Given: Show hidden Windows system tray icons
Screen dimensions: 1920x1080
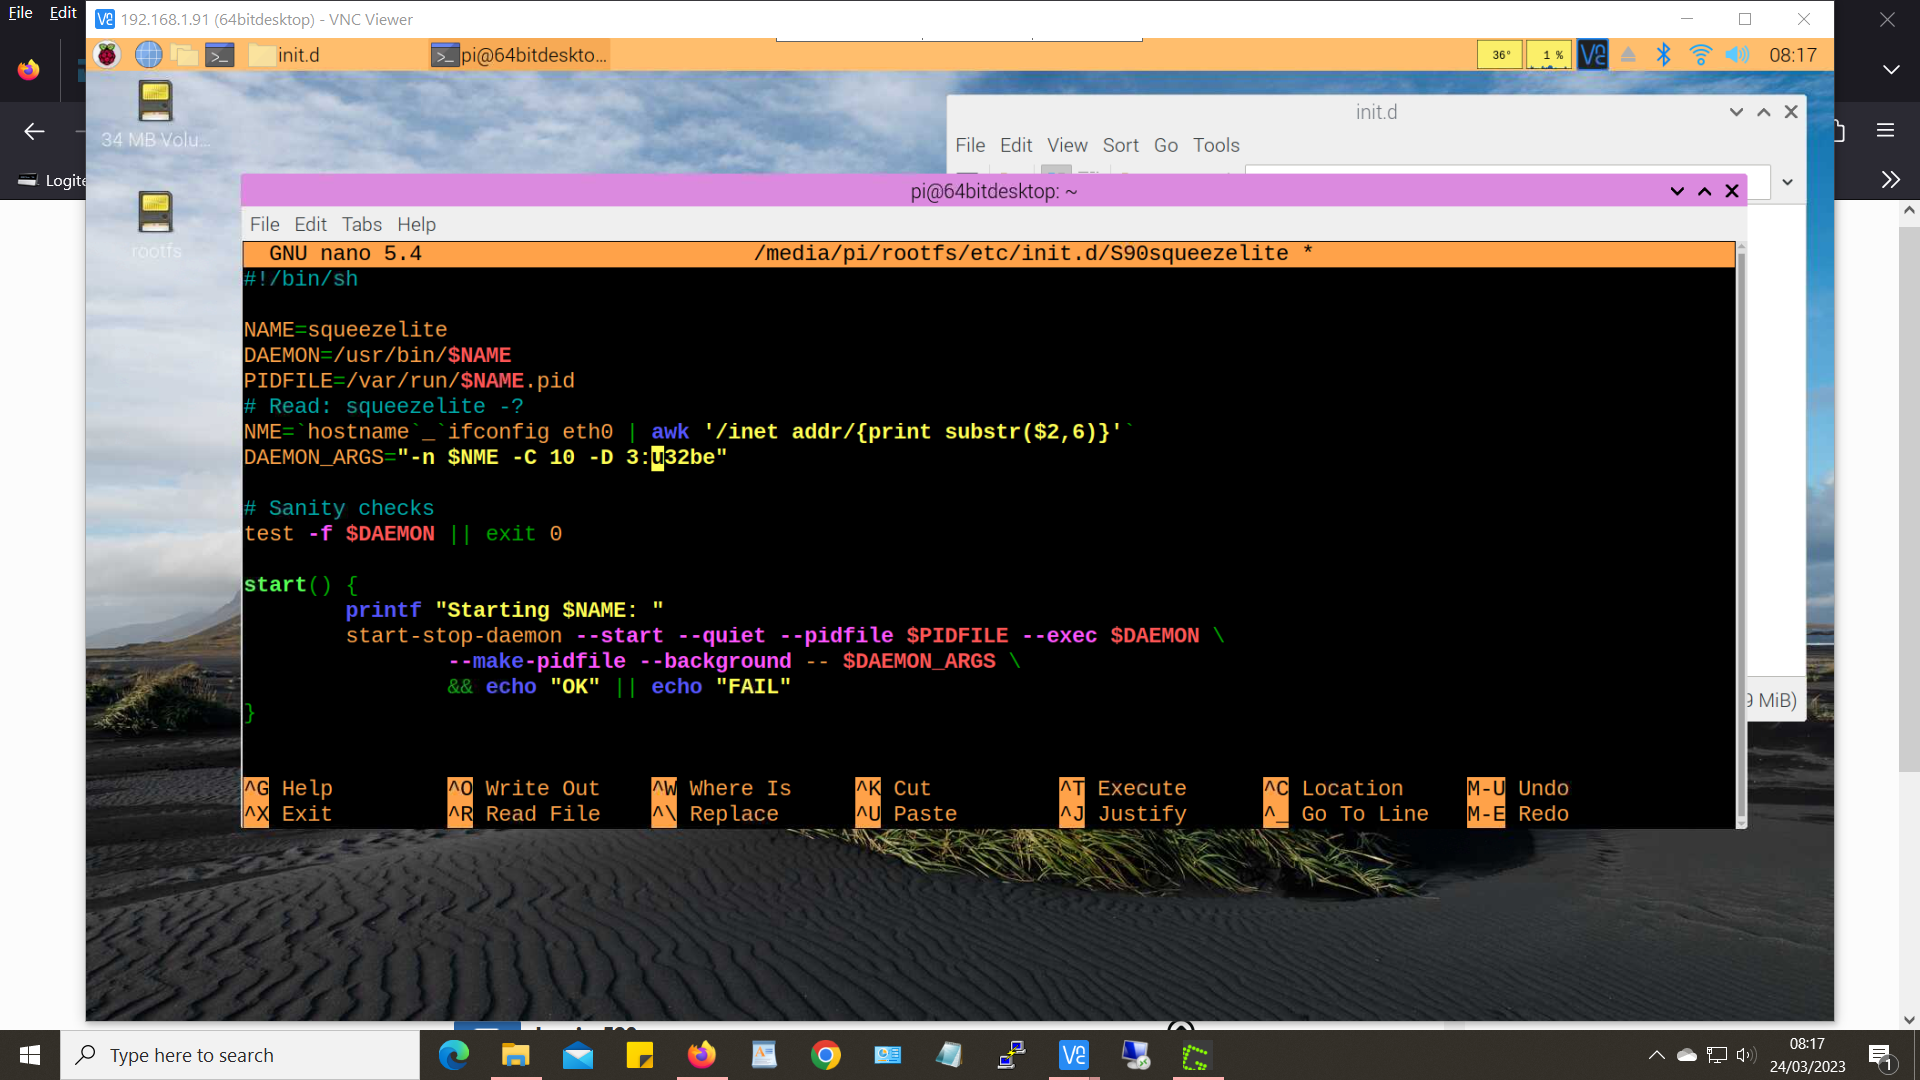Looking at the screenshot, I should [x=1656, y=1055].
